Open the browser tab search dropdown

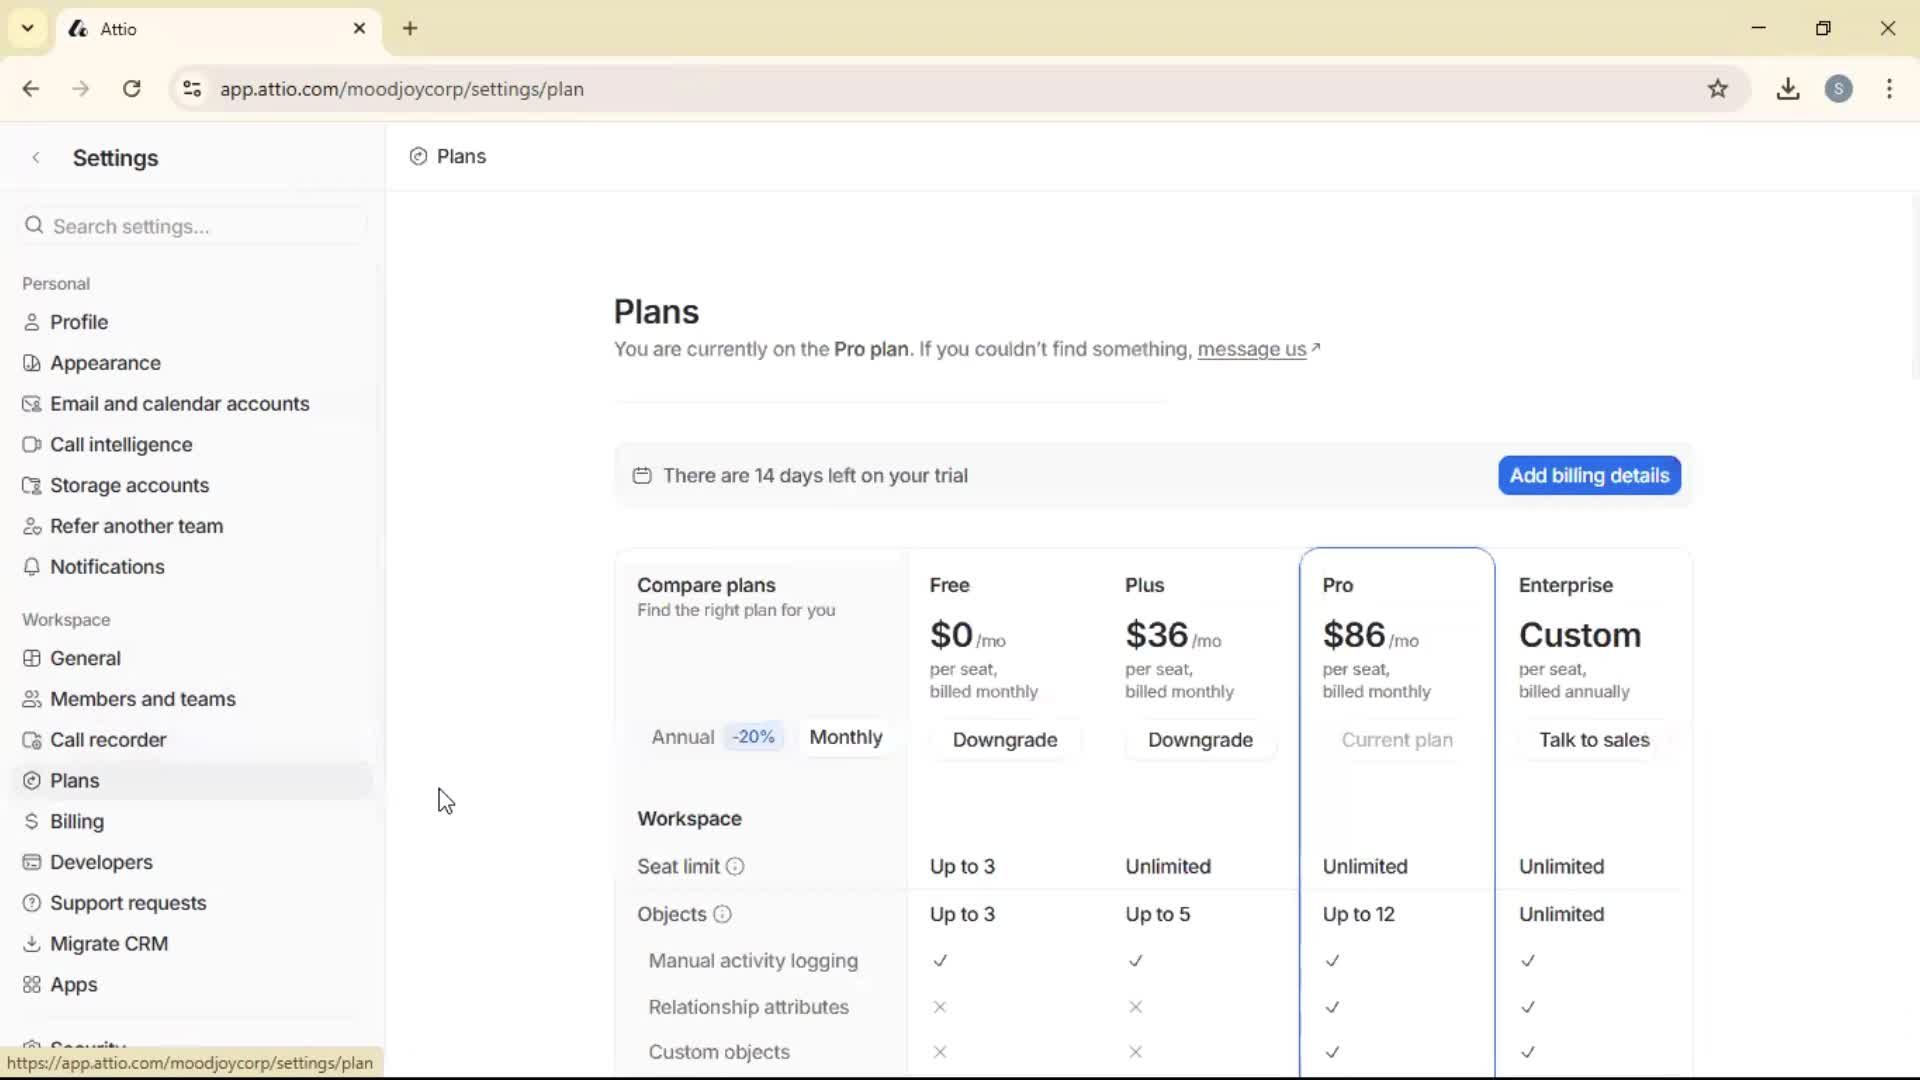point(27,28)
